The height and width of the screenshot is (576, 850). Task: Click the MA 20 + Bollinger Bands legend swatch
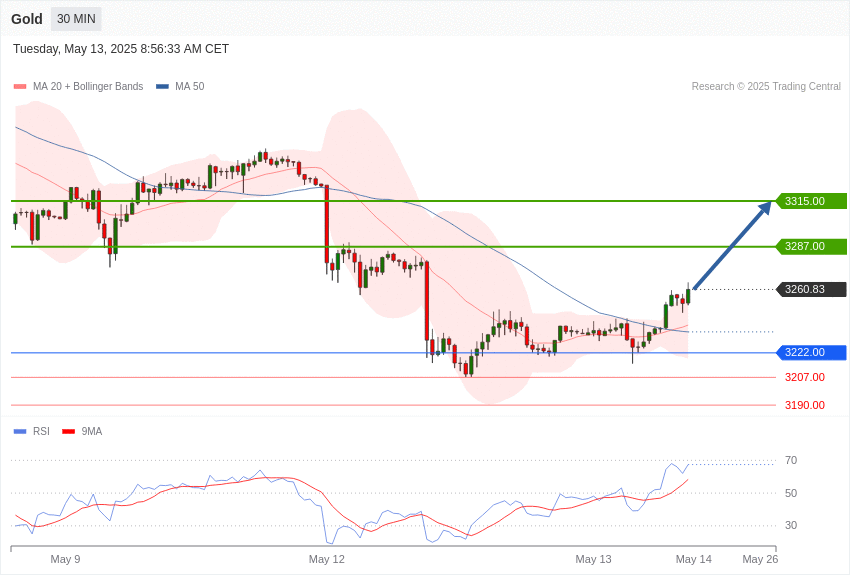coord(20,86)
